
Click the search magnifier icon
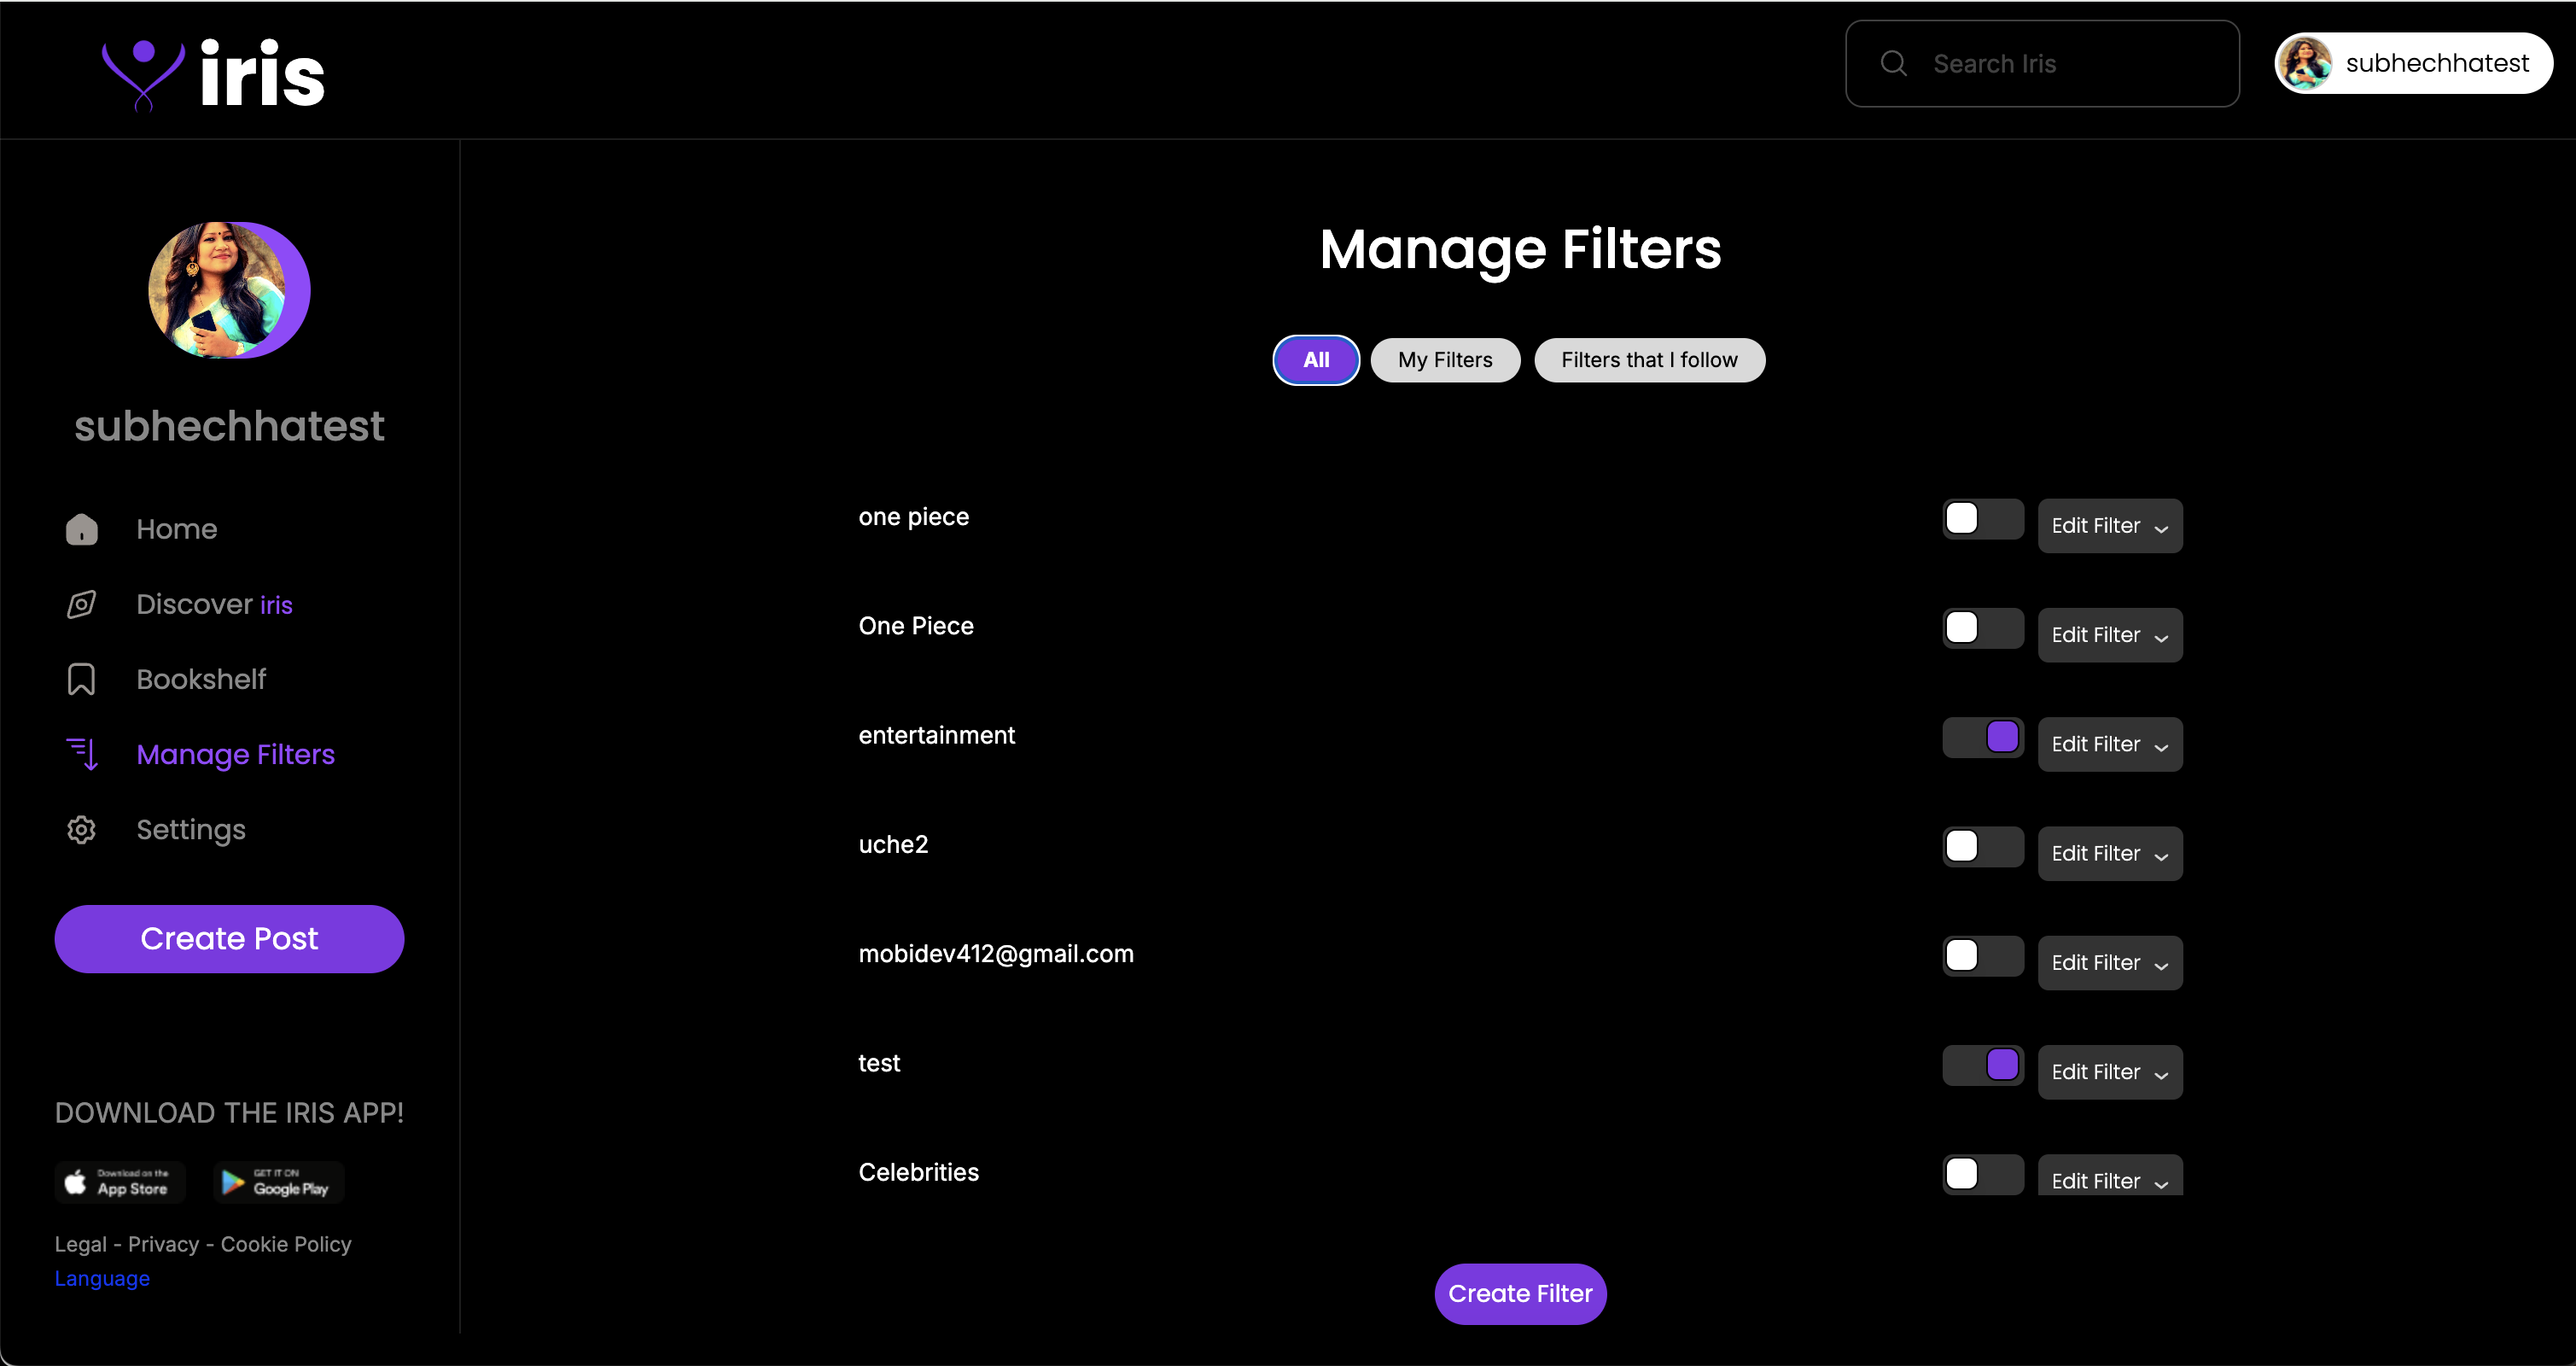coord(1893,64)
